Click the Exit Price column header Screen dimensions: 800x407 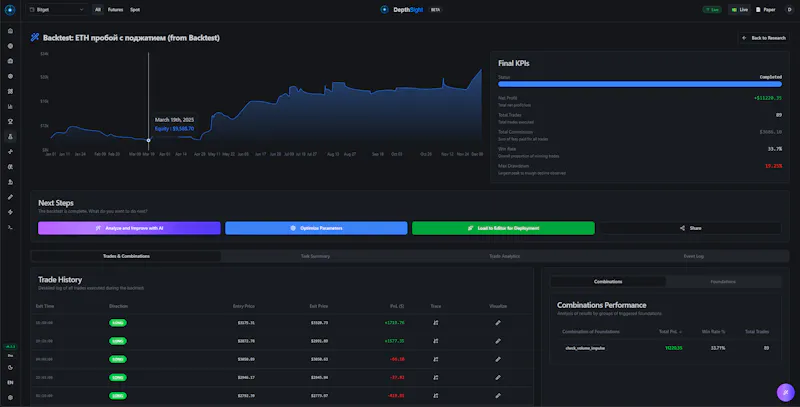(x=318, y=306)
